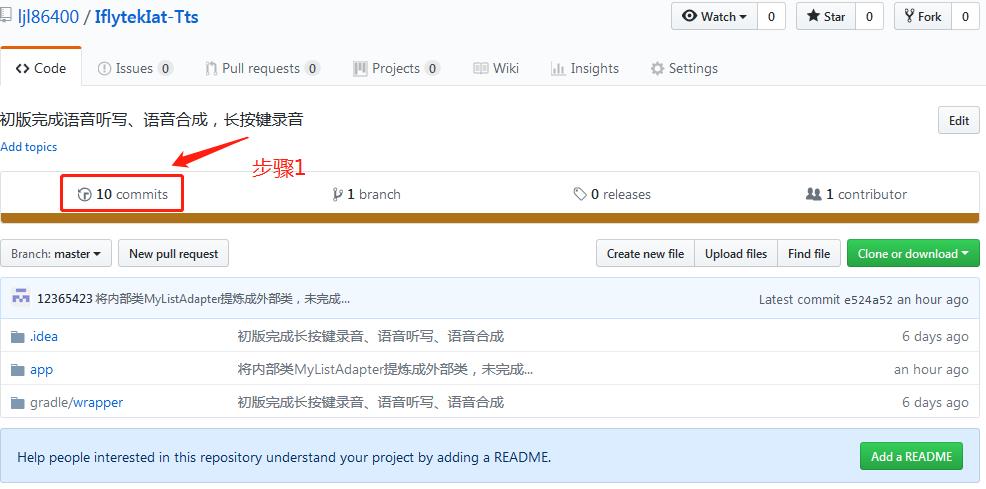Go to the Projects tab
The height and width of the screenshot is (489, 986).
[396, 68]
